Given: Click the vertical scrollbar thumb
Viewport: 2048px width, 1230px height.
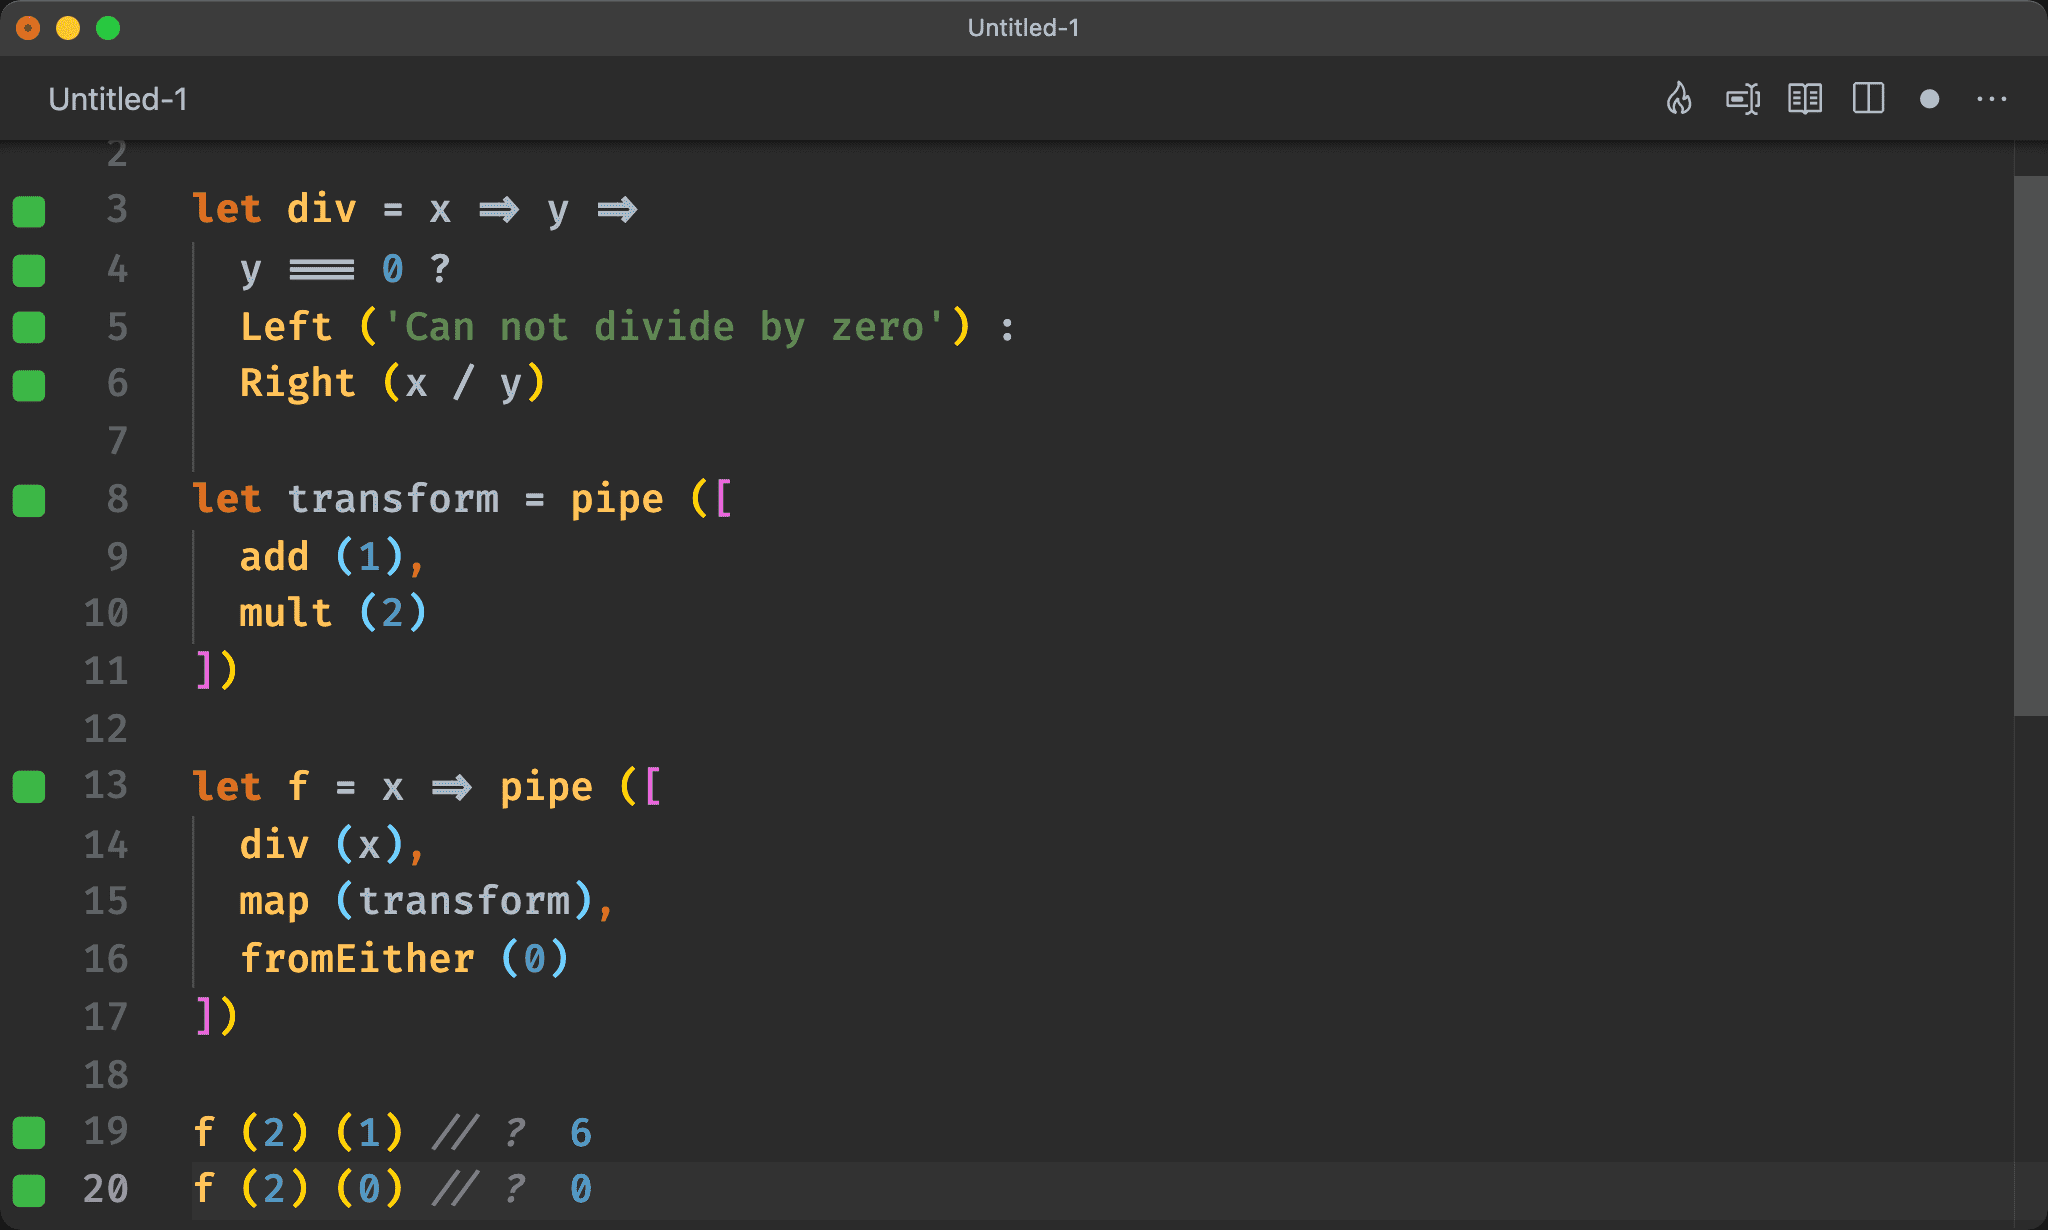Looking at the screenshot, I should [2030, 446].
